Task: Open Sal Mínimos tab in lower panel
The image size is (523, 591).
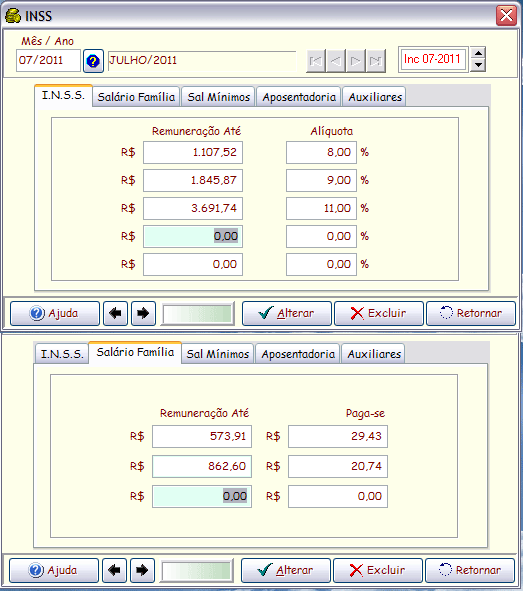Action: pos(218,354)
